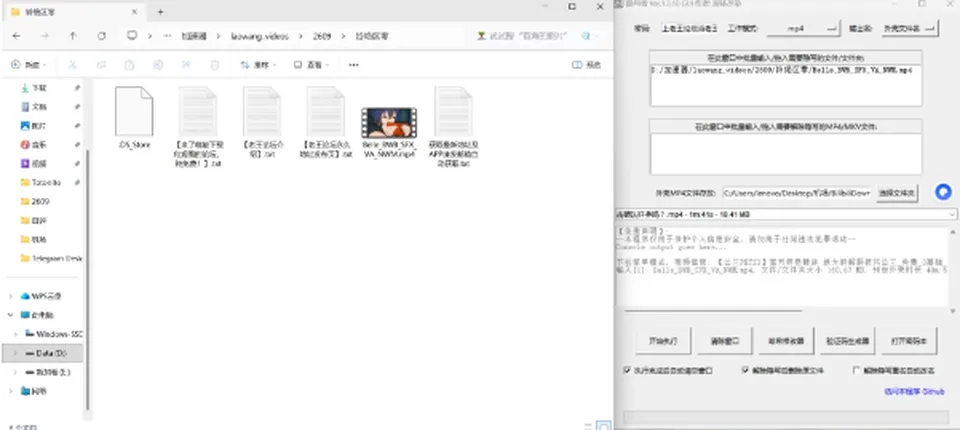Refresh the Explorer folder view
The height and width of the screenshot is (430, 960).
[102, 36]
